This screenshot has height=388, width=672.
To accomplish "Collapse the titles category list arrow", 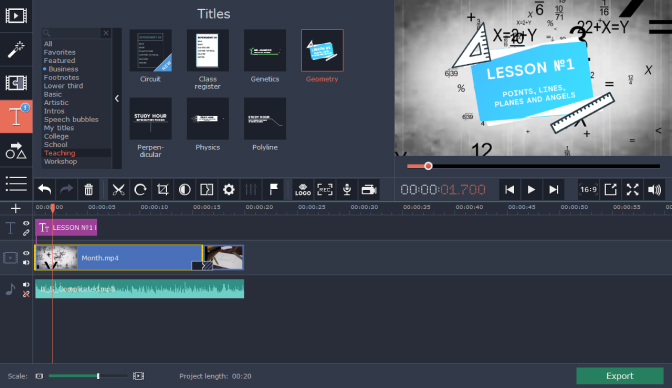I will click(x=117, y=99).
